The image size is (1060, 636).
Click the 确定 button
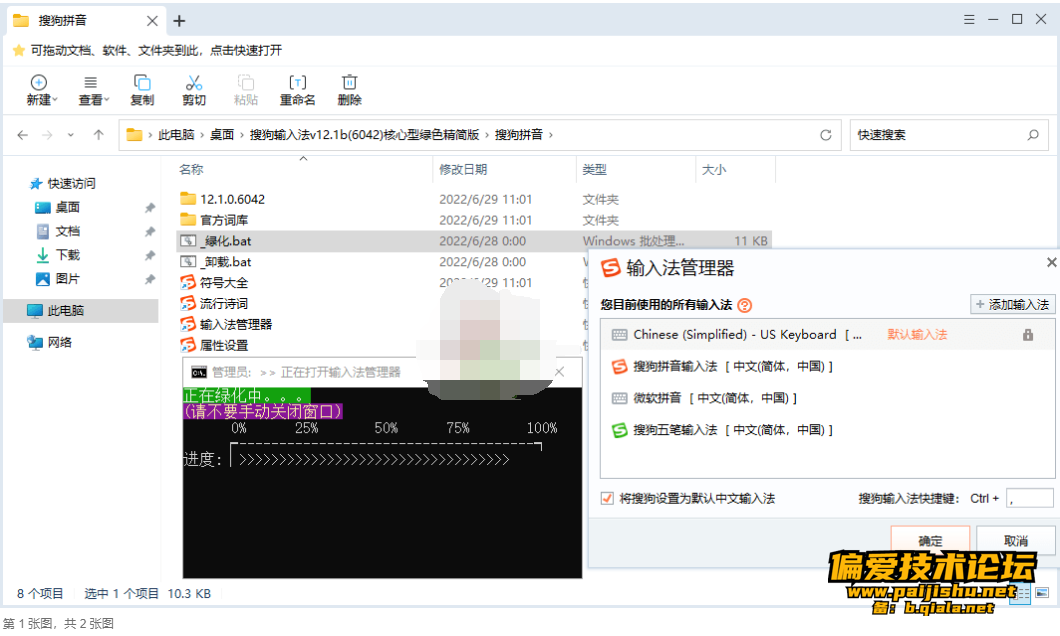[930, 541]
